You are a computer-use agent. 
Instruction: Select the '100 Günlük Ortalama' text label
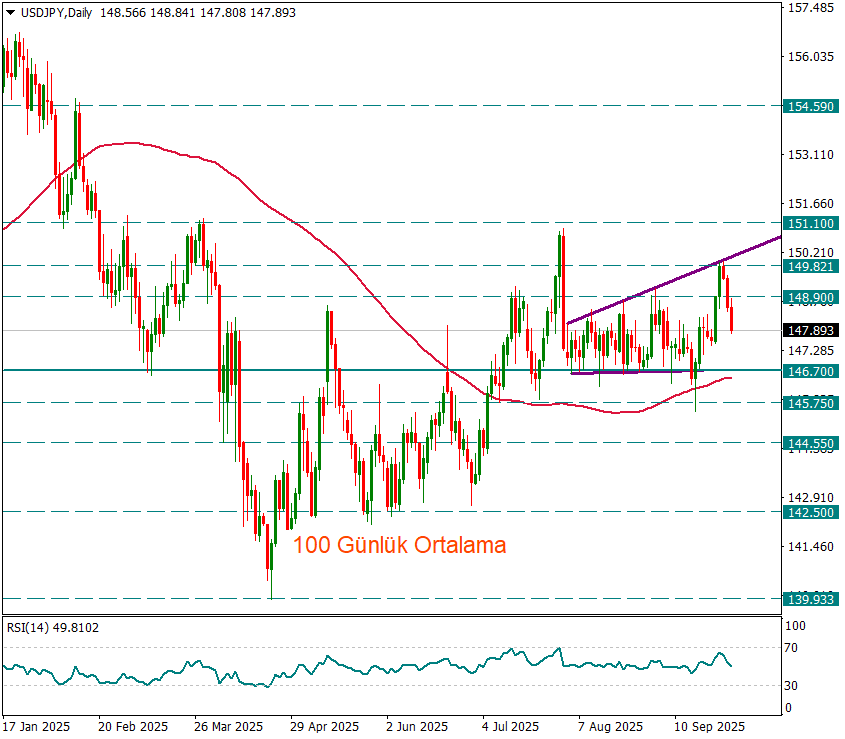pyautogui.click(x=399, y=546)
